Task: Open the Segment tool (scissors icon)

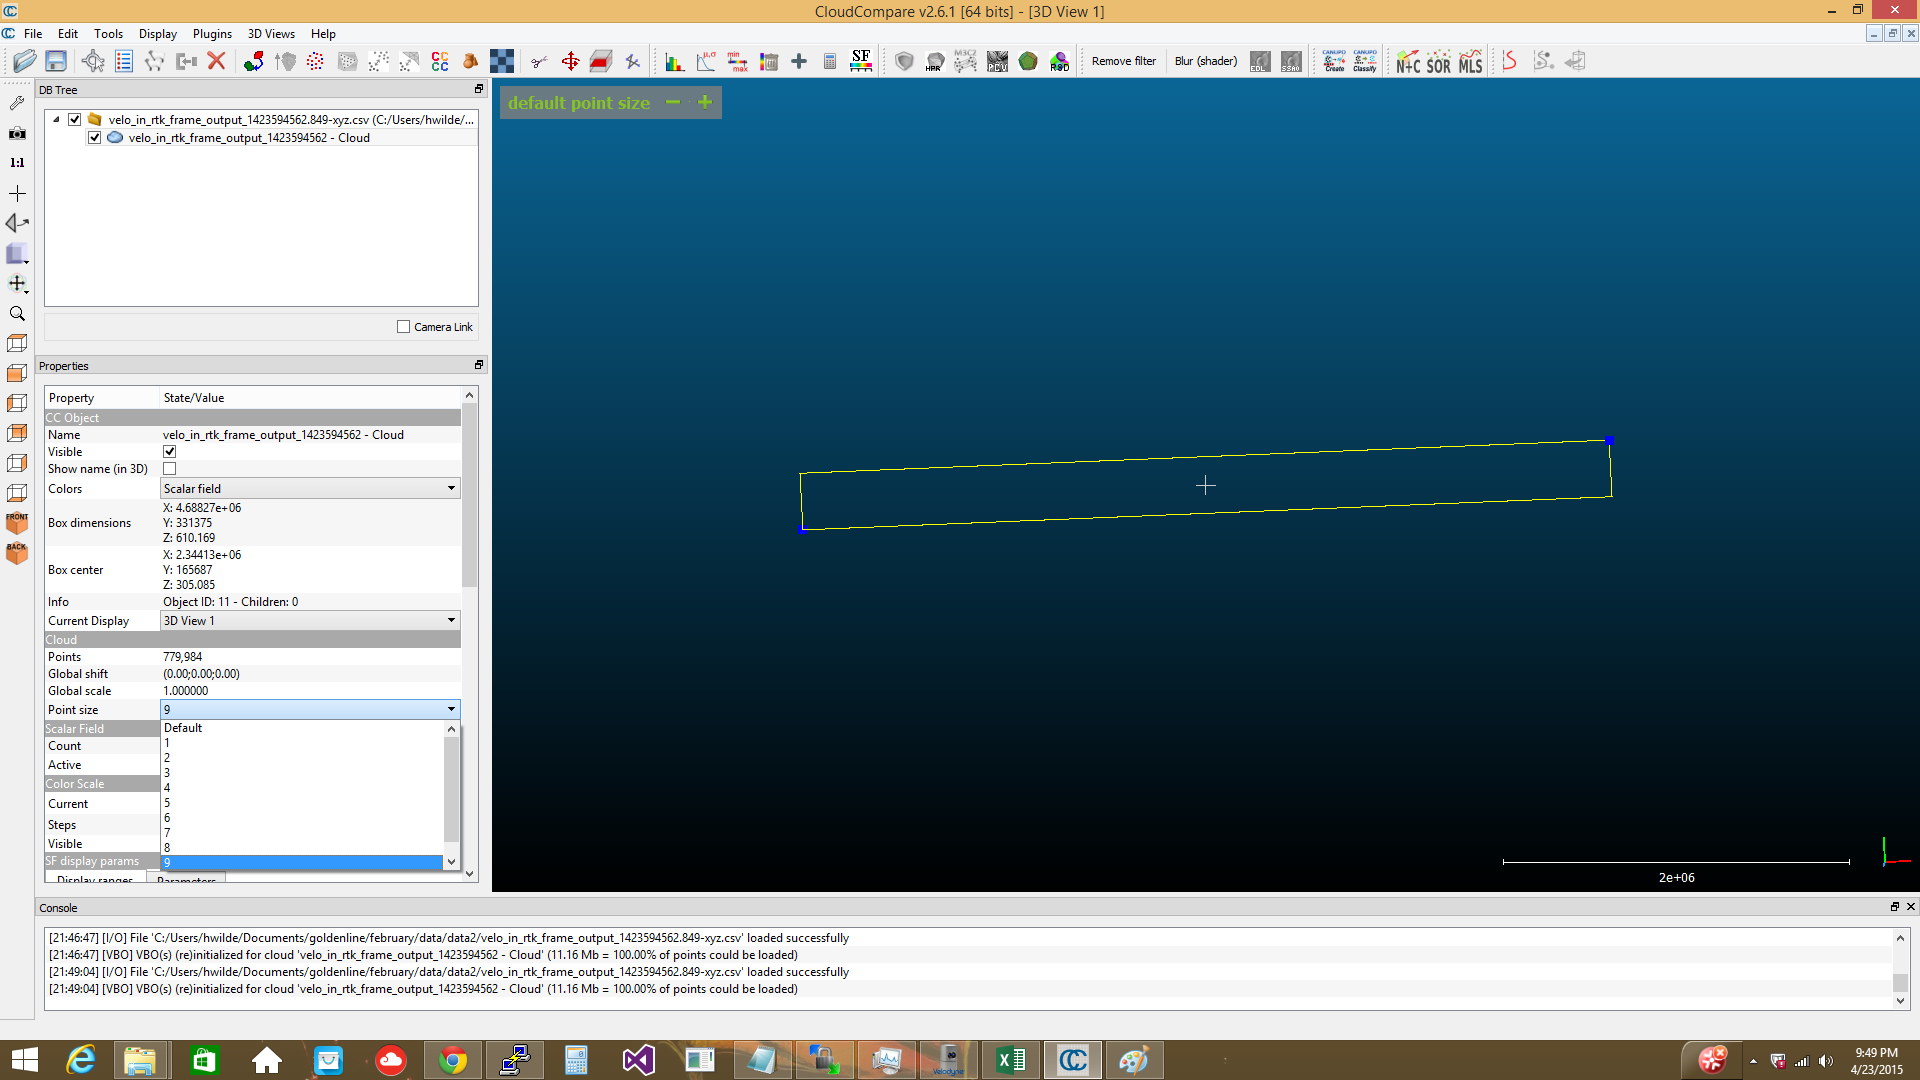Action: coord(539,61)
